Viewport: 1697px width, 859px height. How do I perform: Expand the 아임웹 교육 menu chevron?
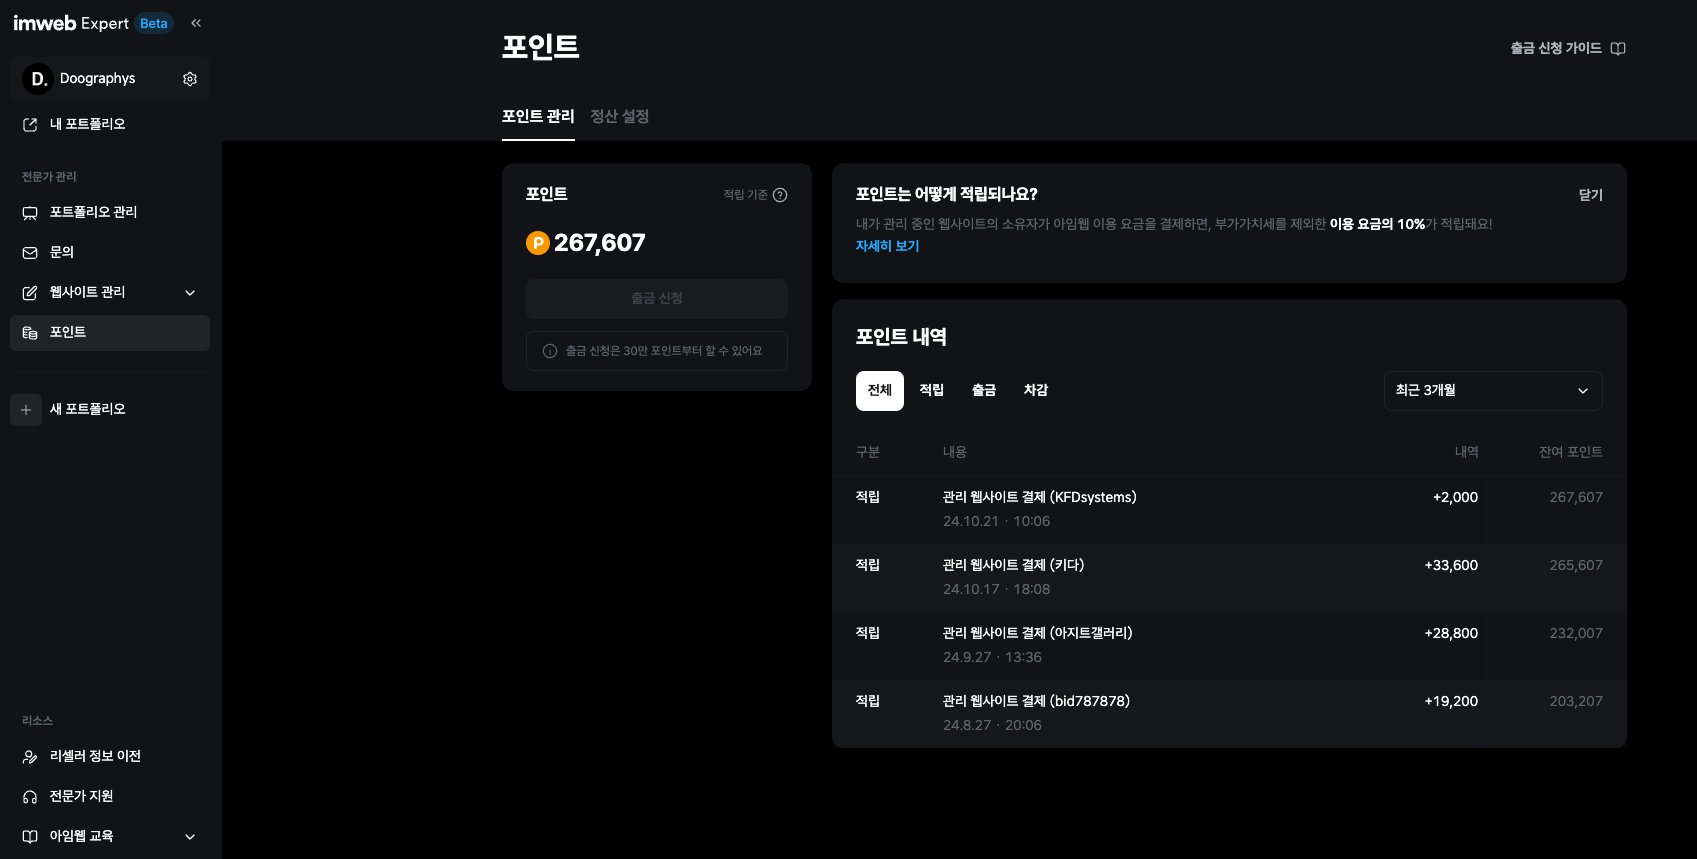pyautogui.click(x=190, y=837)
